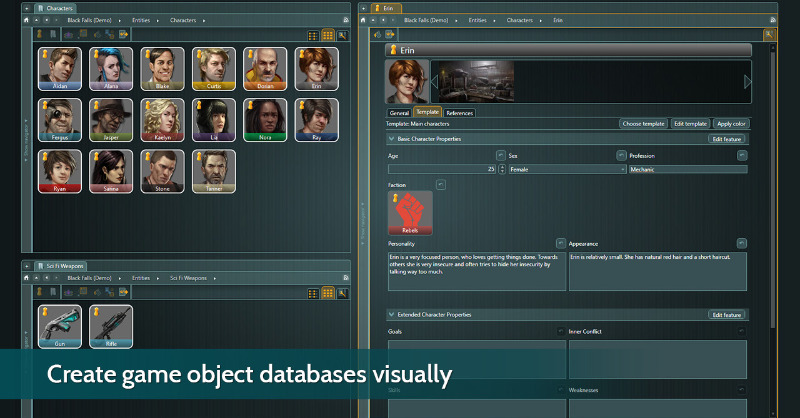
Task: Collapse the Extended Character Properties section
Action: [391, 315]
